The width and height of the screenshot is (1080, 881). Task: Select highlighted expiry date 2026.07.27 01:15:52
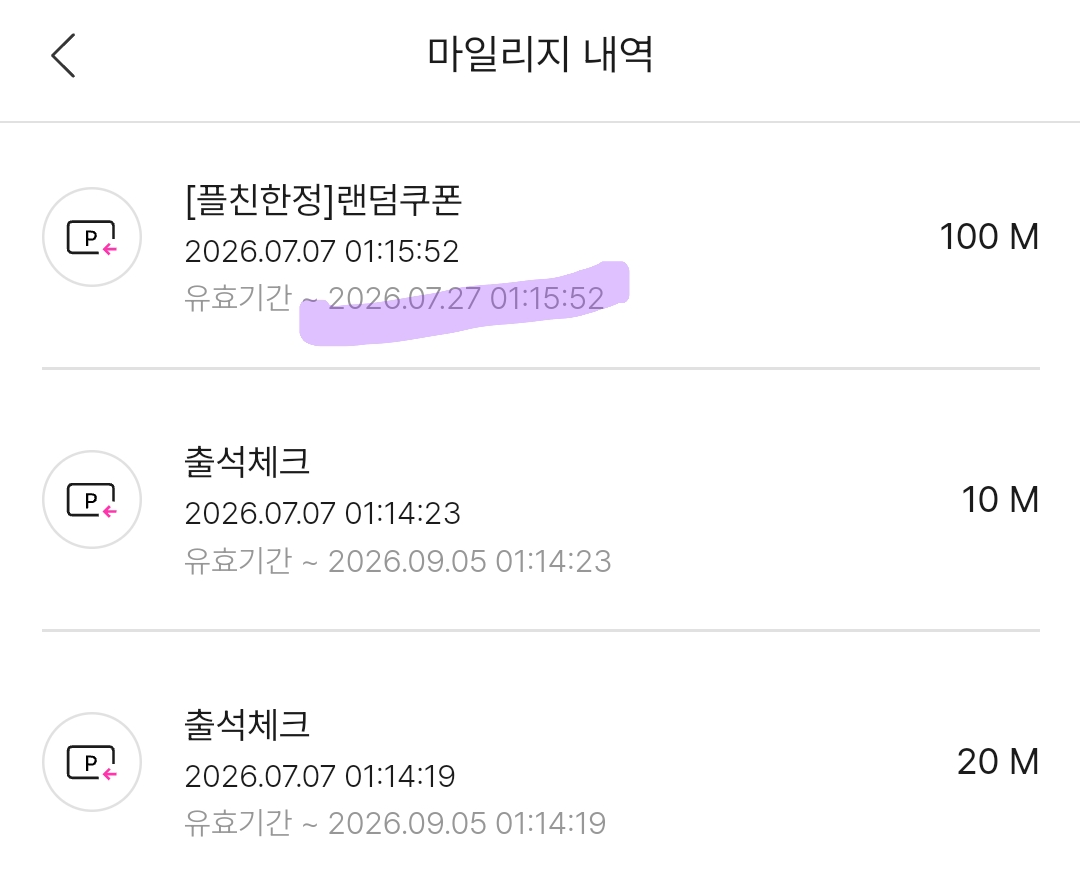tap(466, 298)
